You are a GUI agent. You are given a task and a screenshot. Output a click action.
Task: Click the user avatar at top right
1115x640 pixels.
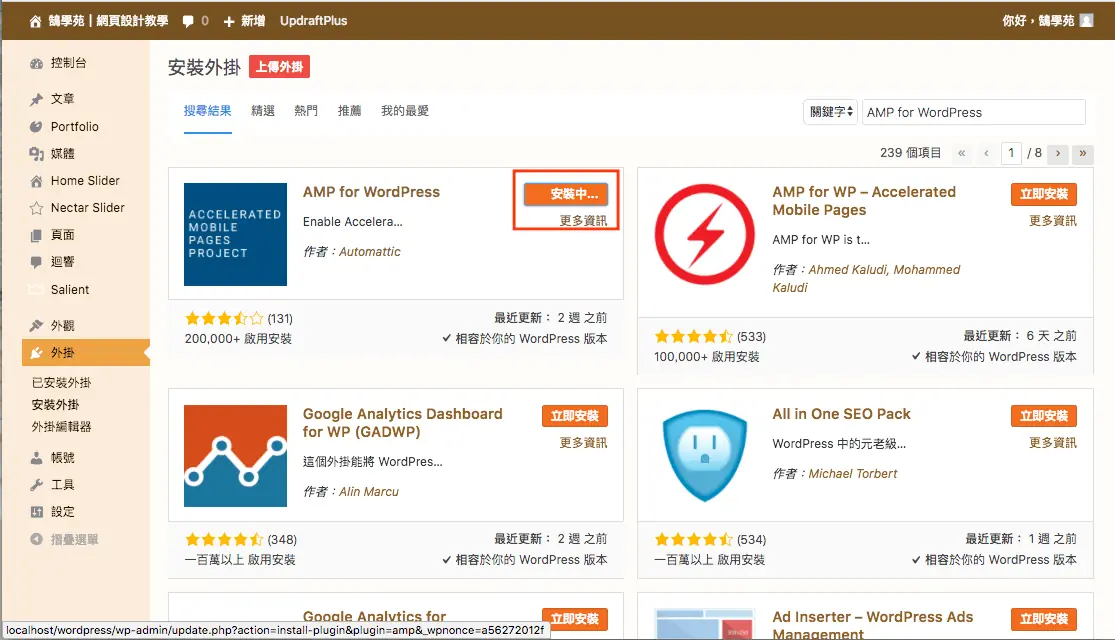pyautogui.click(x=1086, y=21)
